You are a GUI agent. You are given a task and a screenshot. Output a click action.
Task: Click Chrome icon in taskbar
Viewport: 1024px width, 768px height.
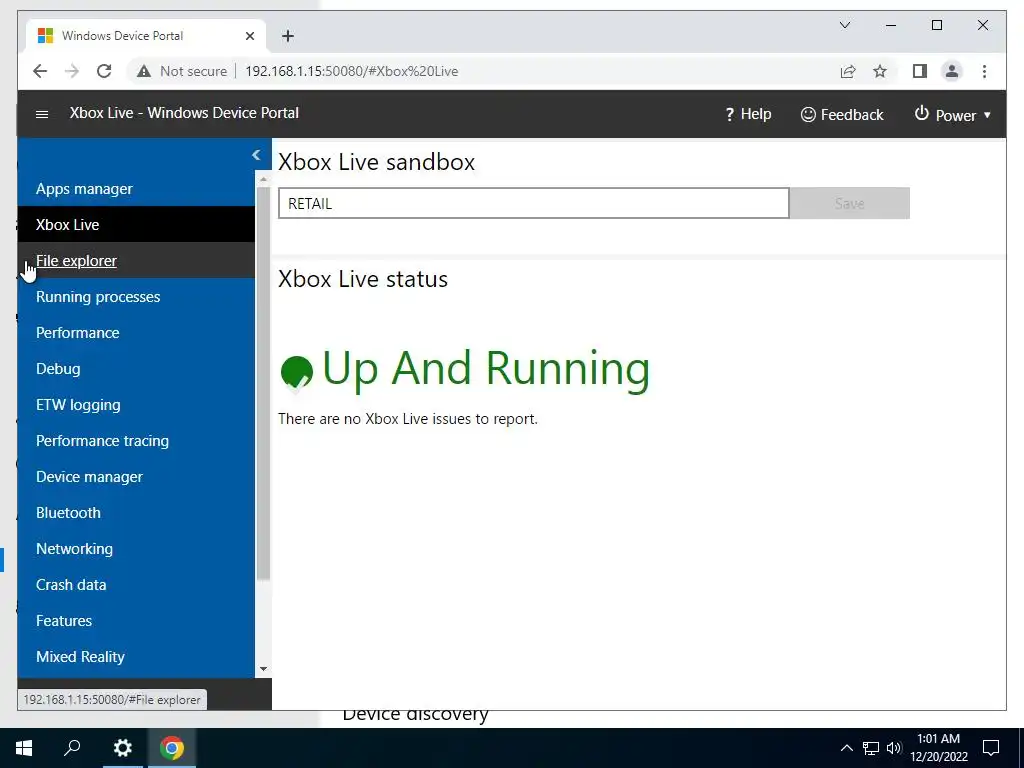(172, 748)
